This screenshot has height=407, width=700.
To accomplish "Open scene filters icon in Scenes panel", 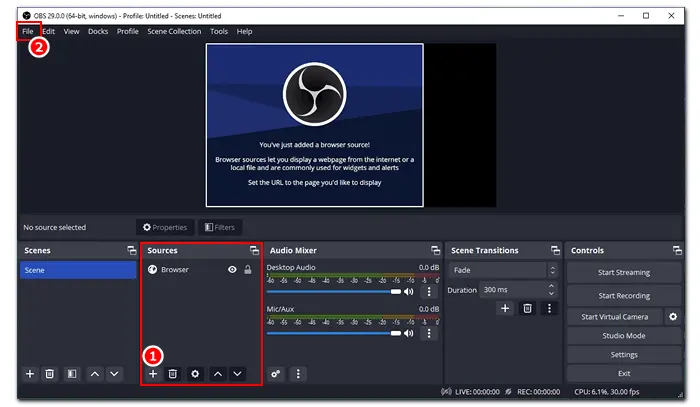I will [x=72, y=374].
